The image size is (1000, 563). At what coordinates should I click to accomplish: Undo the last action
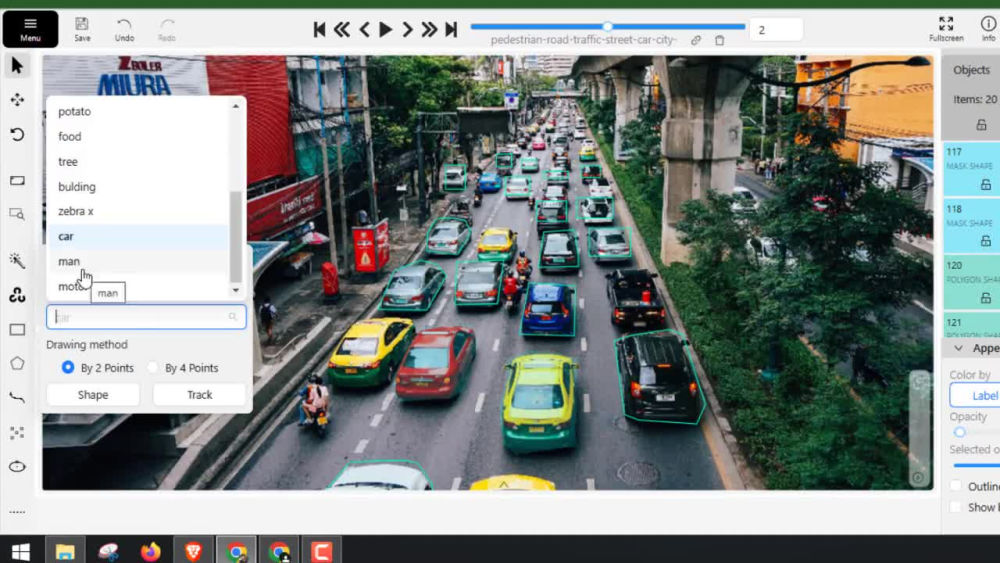pyautogui.click(x=124, y=29)
